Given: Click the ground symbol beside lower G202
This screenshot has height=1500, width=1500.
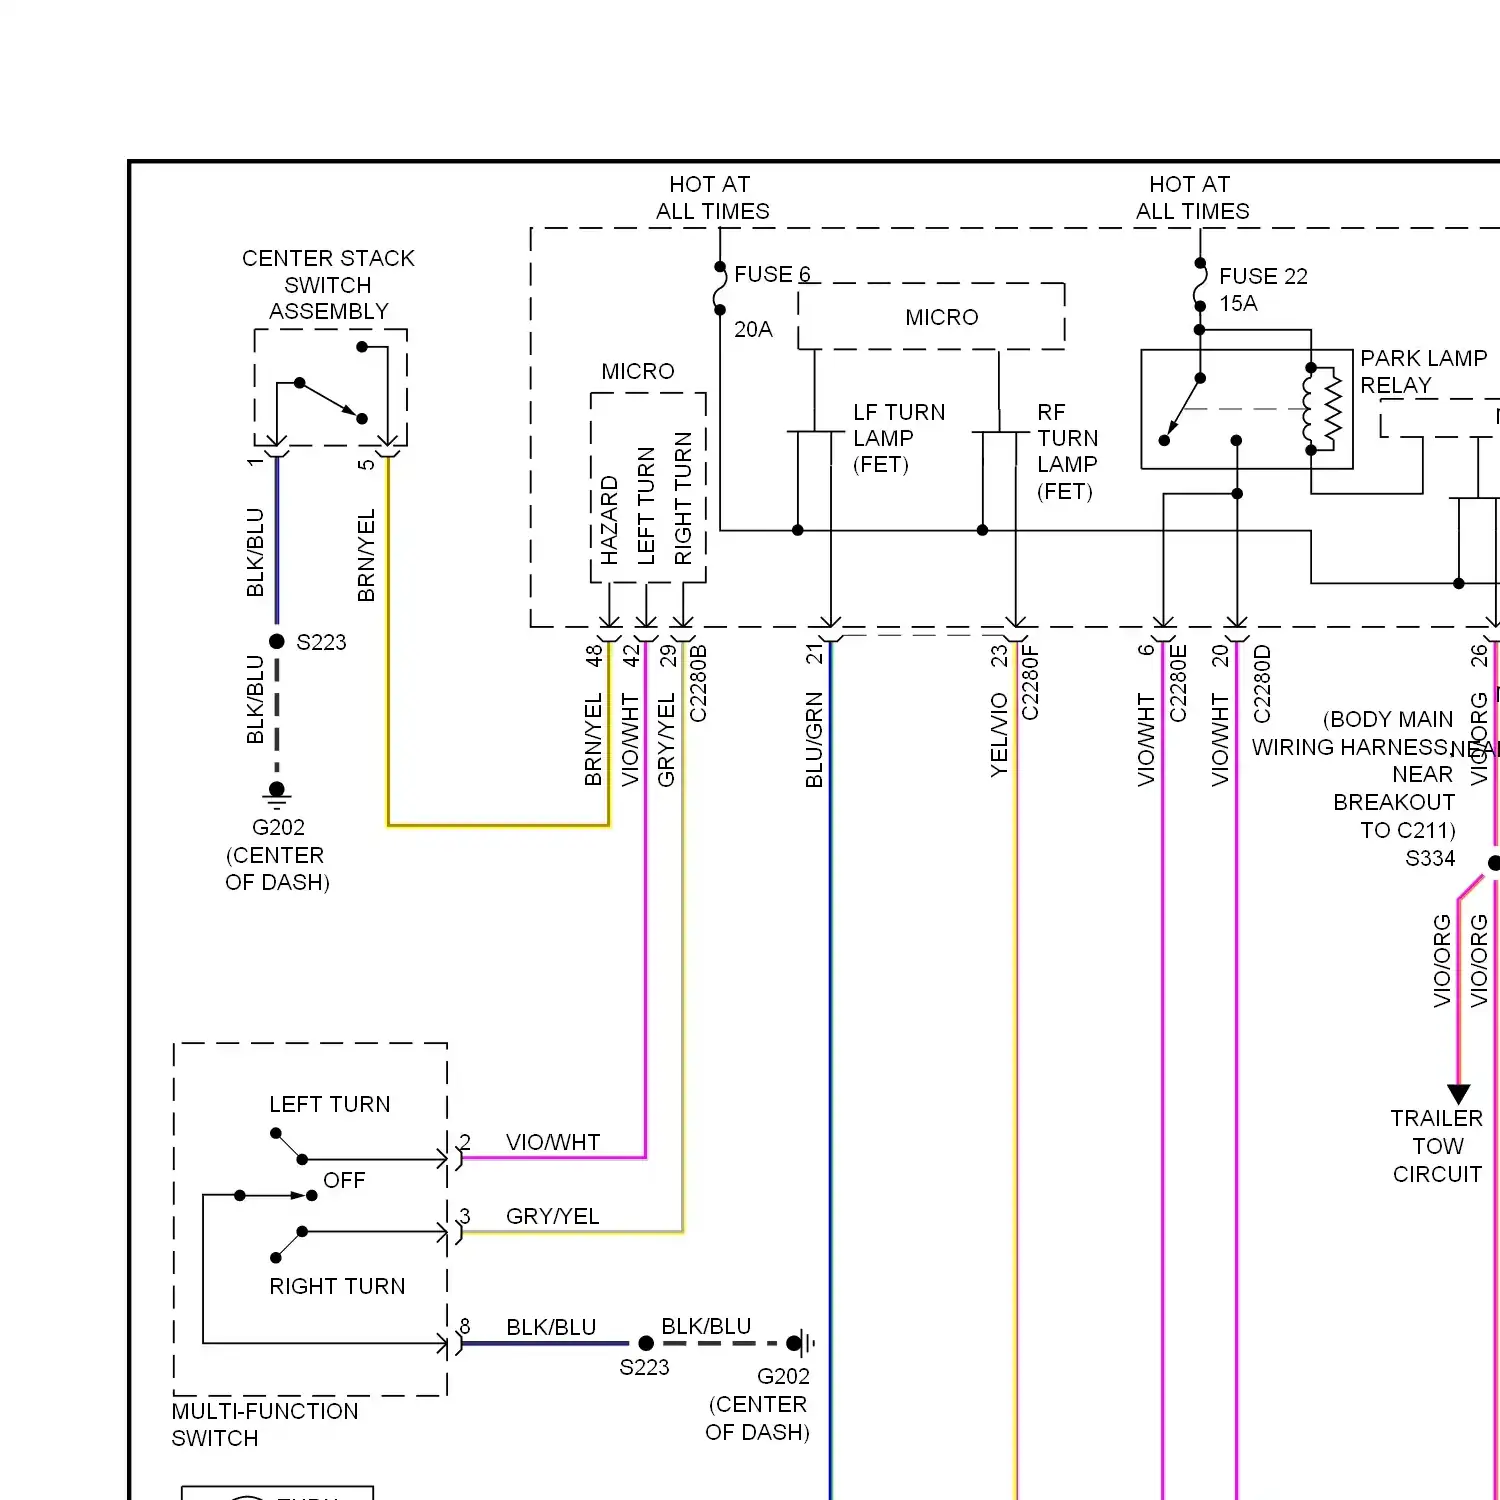Looking at the screenshot, I should pos(802,1343).
